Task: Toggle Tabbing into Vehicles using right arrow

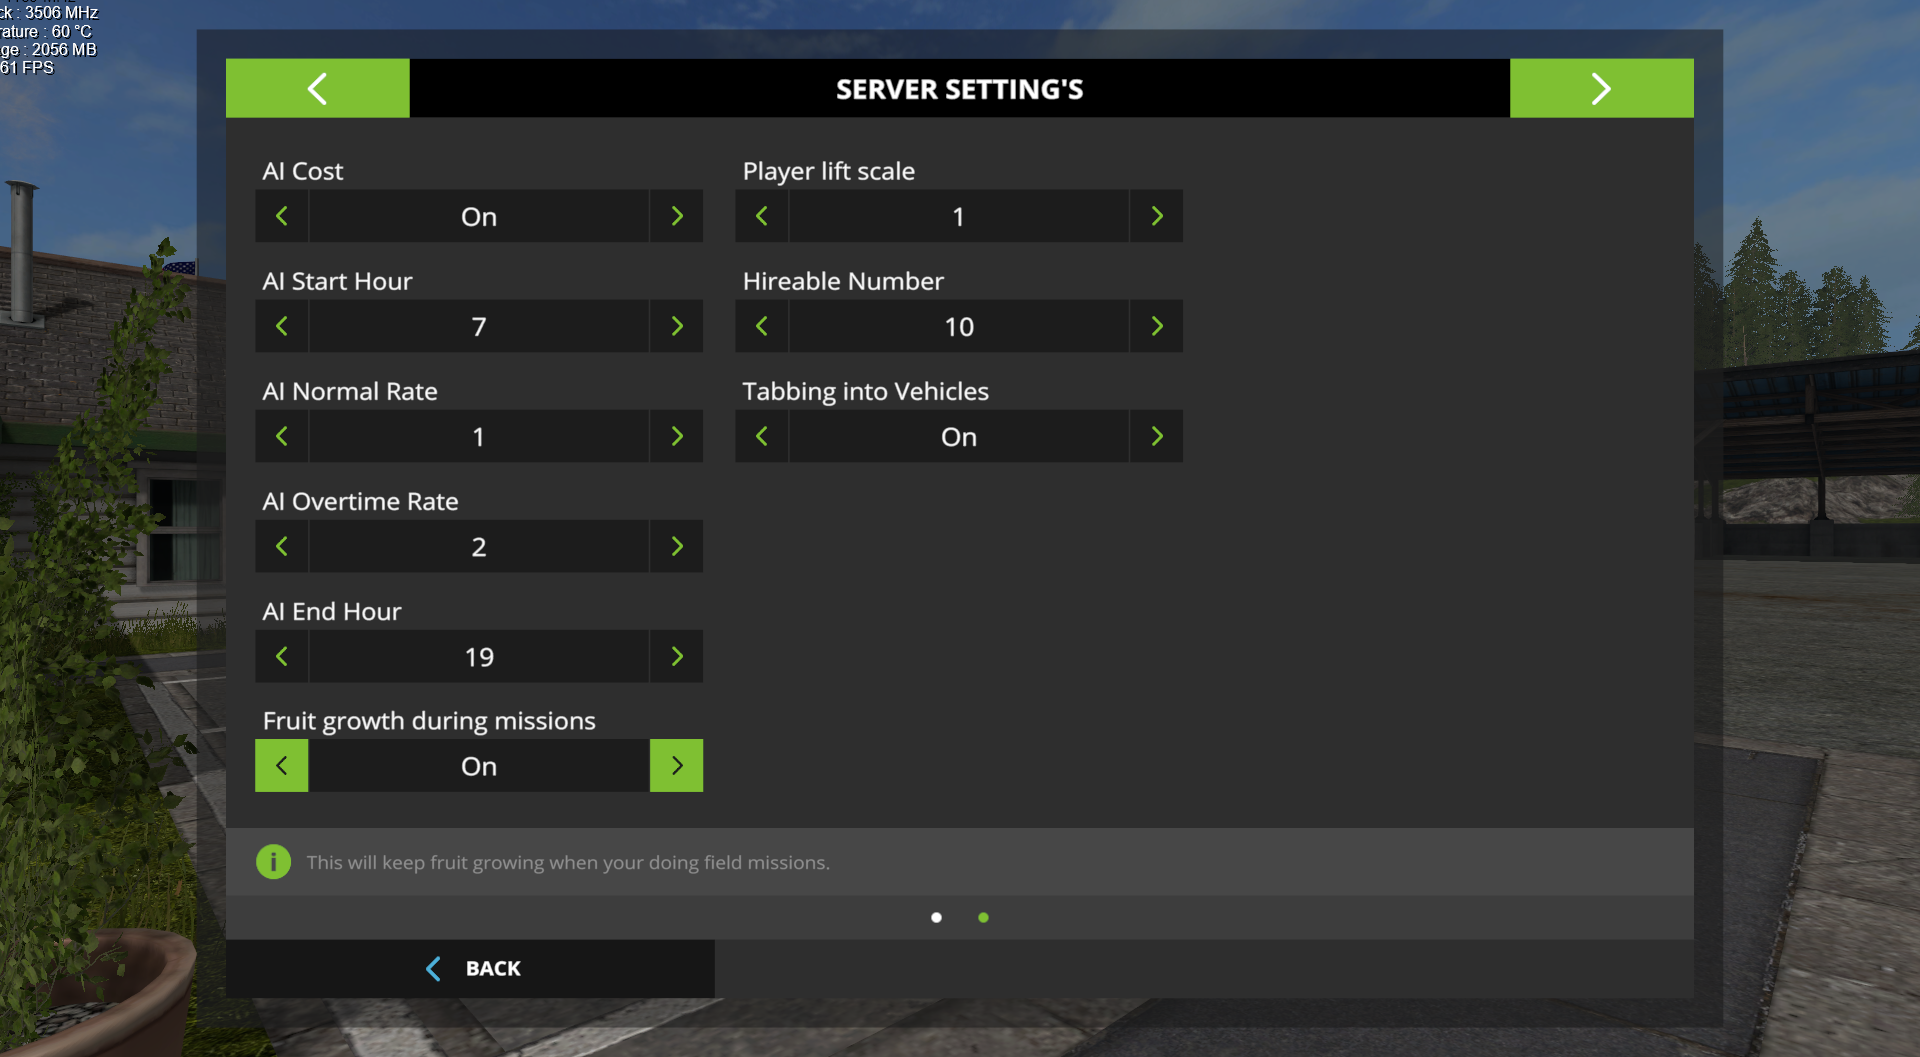Action: tap(1157, 436)
